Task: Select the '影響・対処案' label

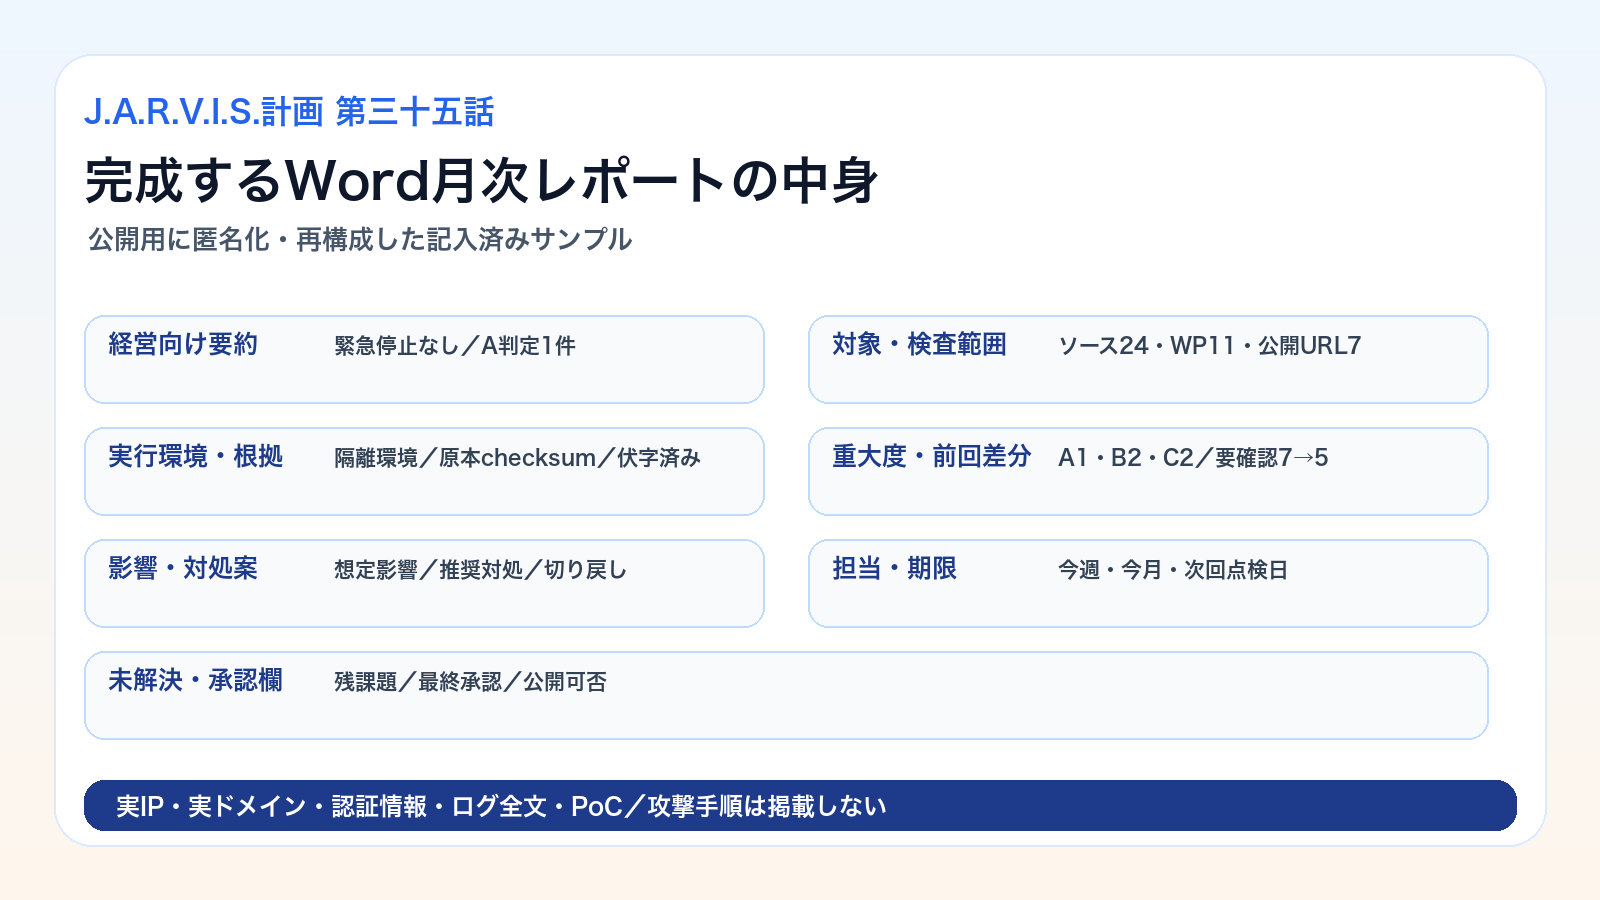Action: pos(183,569)
